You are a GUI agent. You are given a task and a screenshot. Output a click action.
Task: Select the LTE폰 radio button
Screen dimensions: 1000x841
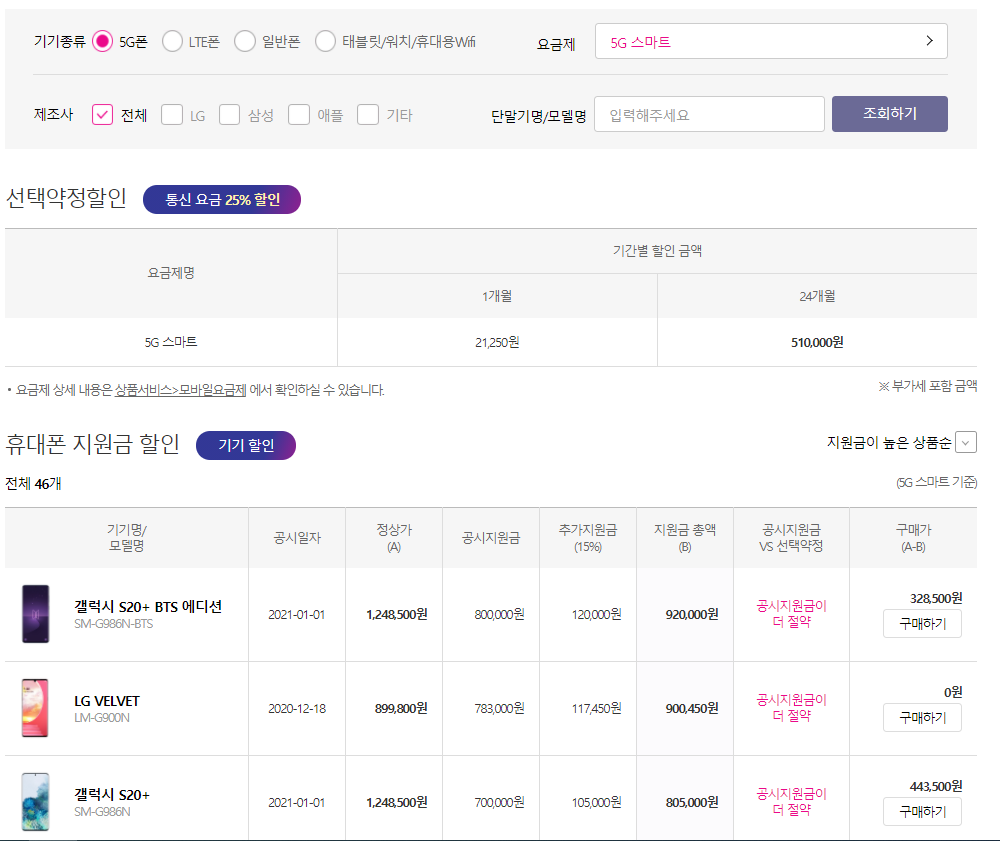pyautogui.click(x=172, y=41)
